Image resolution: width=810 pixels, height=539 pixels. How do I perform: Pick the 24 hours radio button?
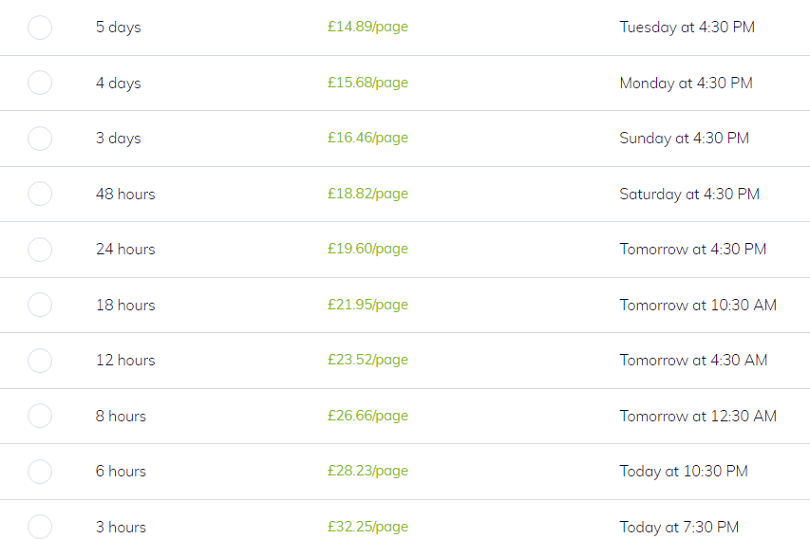40,250
